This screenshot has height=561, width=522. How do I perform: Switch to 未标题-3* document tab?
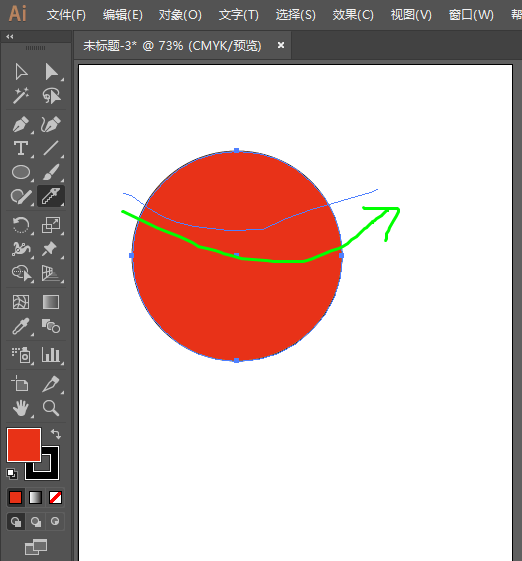[x=172, y=46]
